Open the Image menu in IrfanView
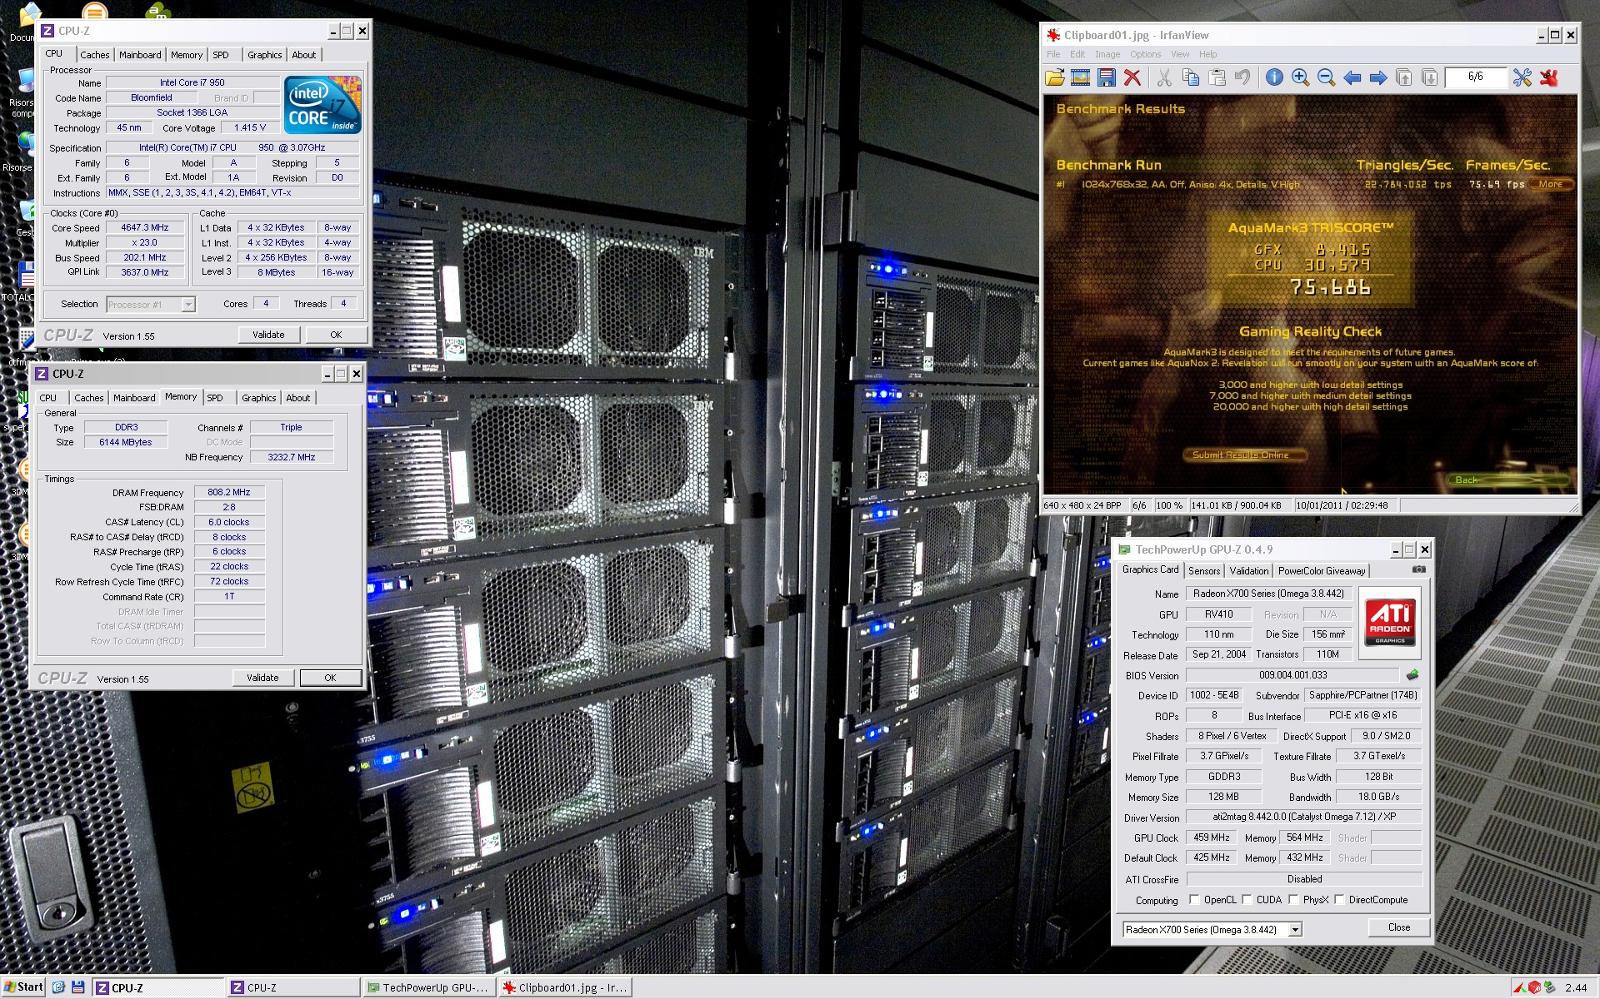 click(x=1107, y=54)
